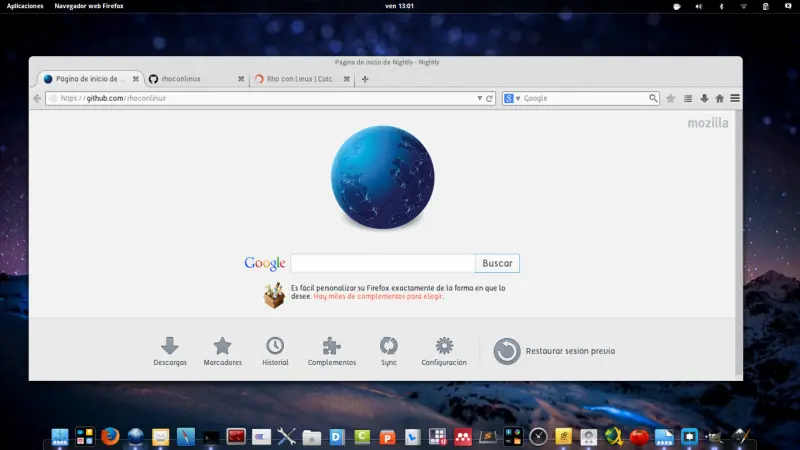
Task: Open Complementos puzzle icon
Action: [332, 351]
